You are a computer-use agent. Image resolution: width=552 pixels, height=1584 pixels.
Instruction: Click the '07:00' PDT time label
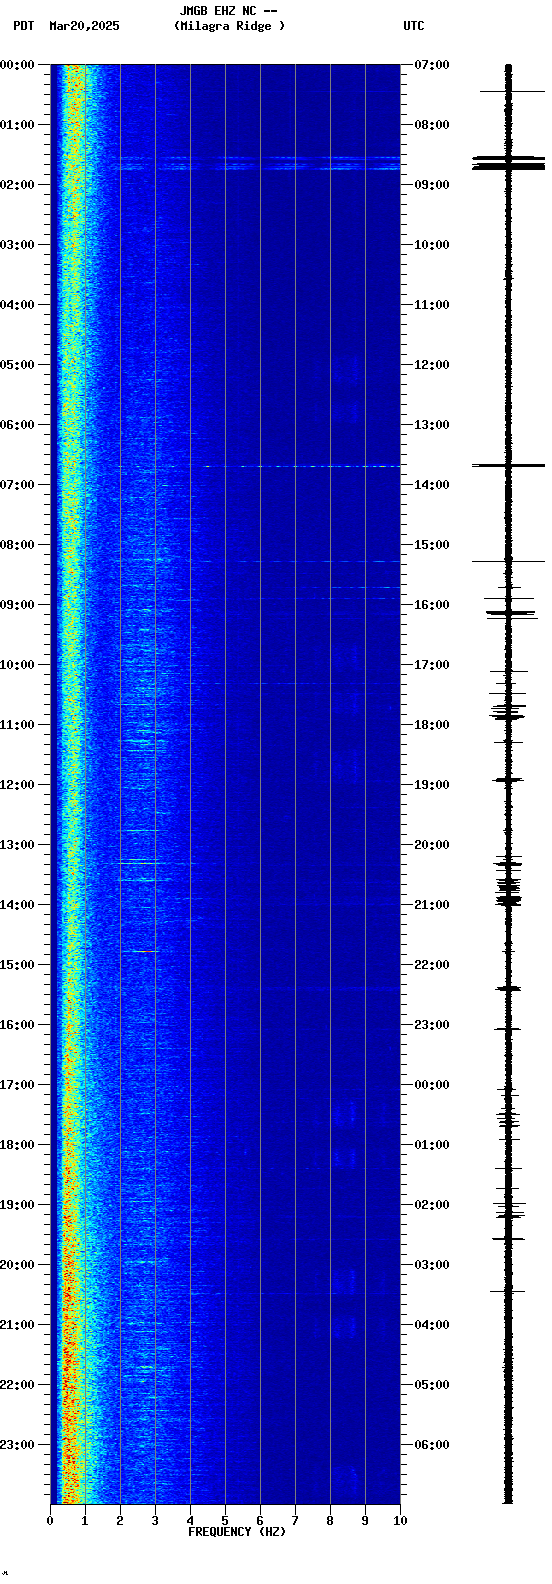[x=17, y=485]
